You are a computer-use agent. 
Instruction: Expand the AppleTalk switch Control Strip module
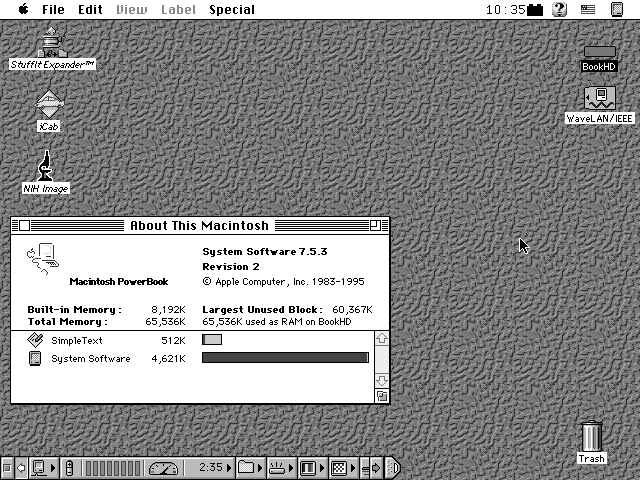40,467
